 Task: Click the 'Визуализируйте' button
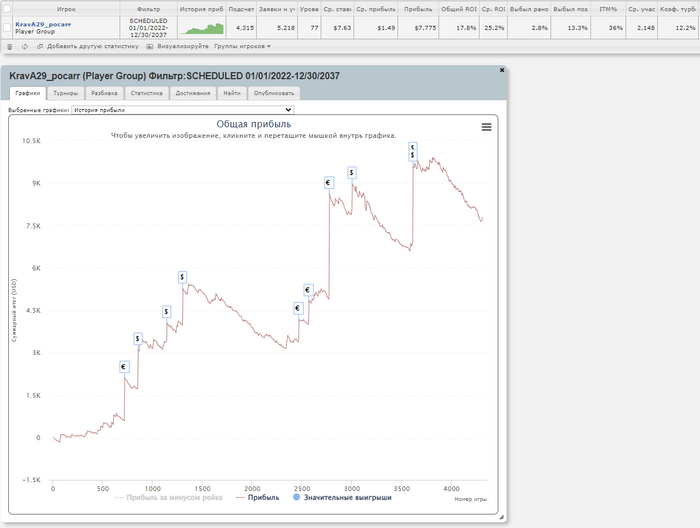pos(183,46)
